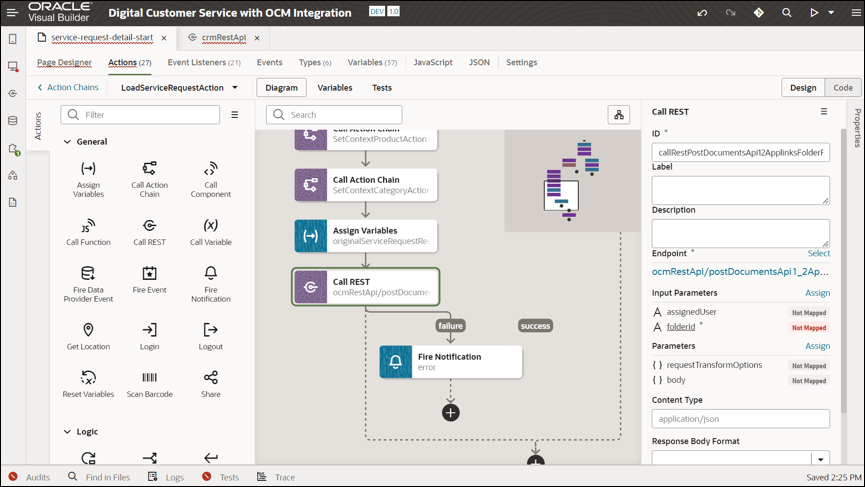Open the Source View file icon
The image size is (865, 487).
click(x=13, y=202)
